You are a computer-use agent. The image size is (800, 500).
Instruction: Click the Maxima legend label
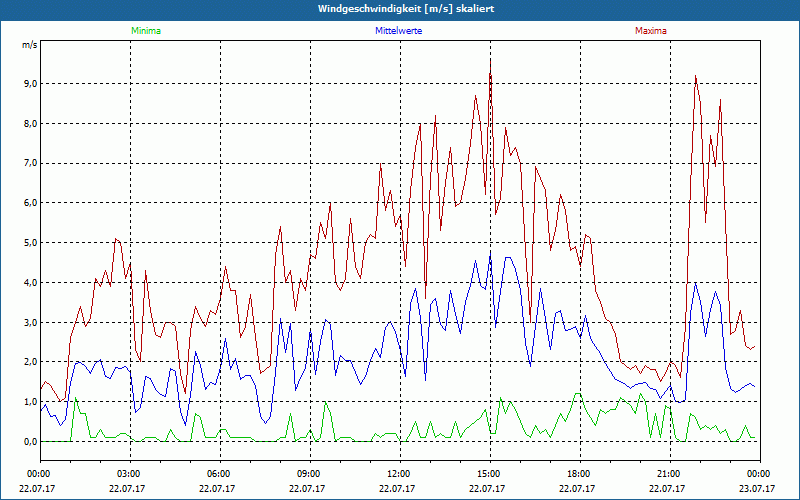pyautogui.click(x=651, y=31)
